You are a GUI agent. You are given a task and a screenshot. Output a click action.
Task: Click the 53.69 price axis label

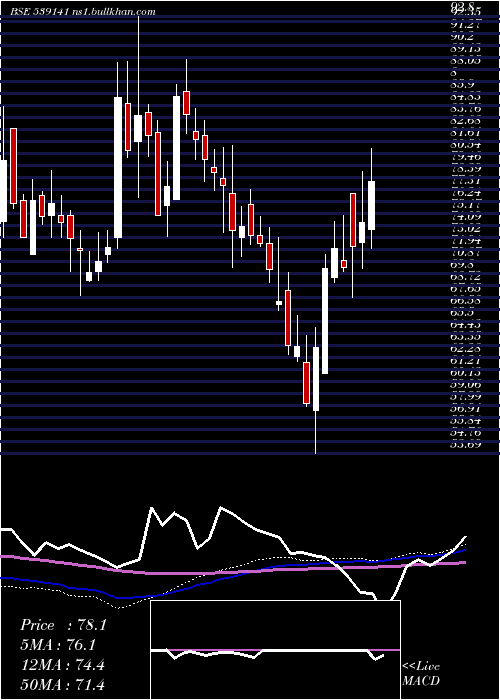click(x=465, y=445)
